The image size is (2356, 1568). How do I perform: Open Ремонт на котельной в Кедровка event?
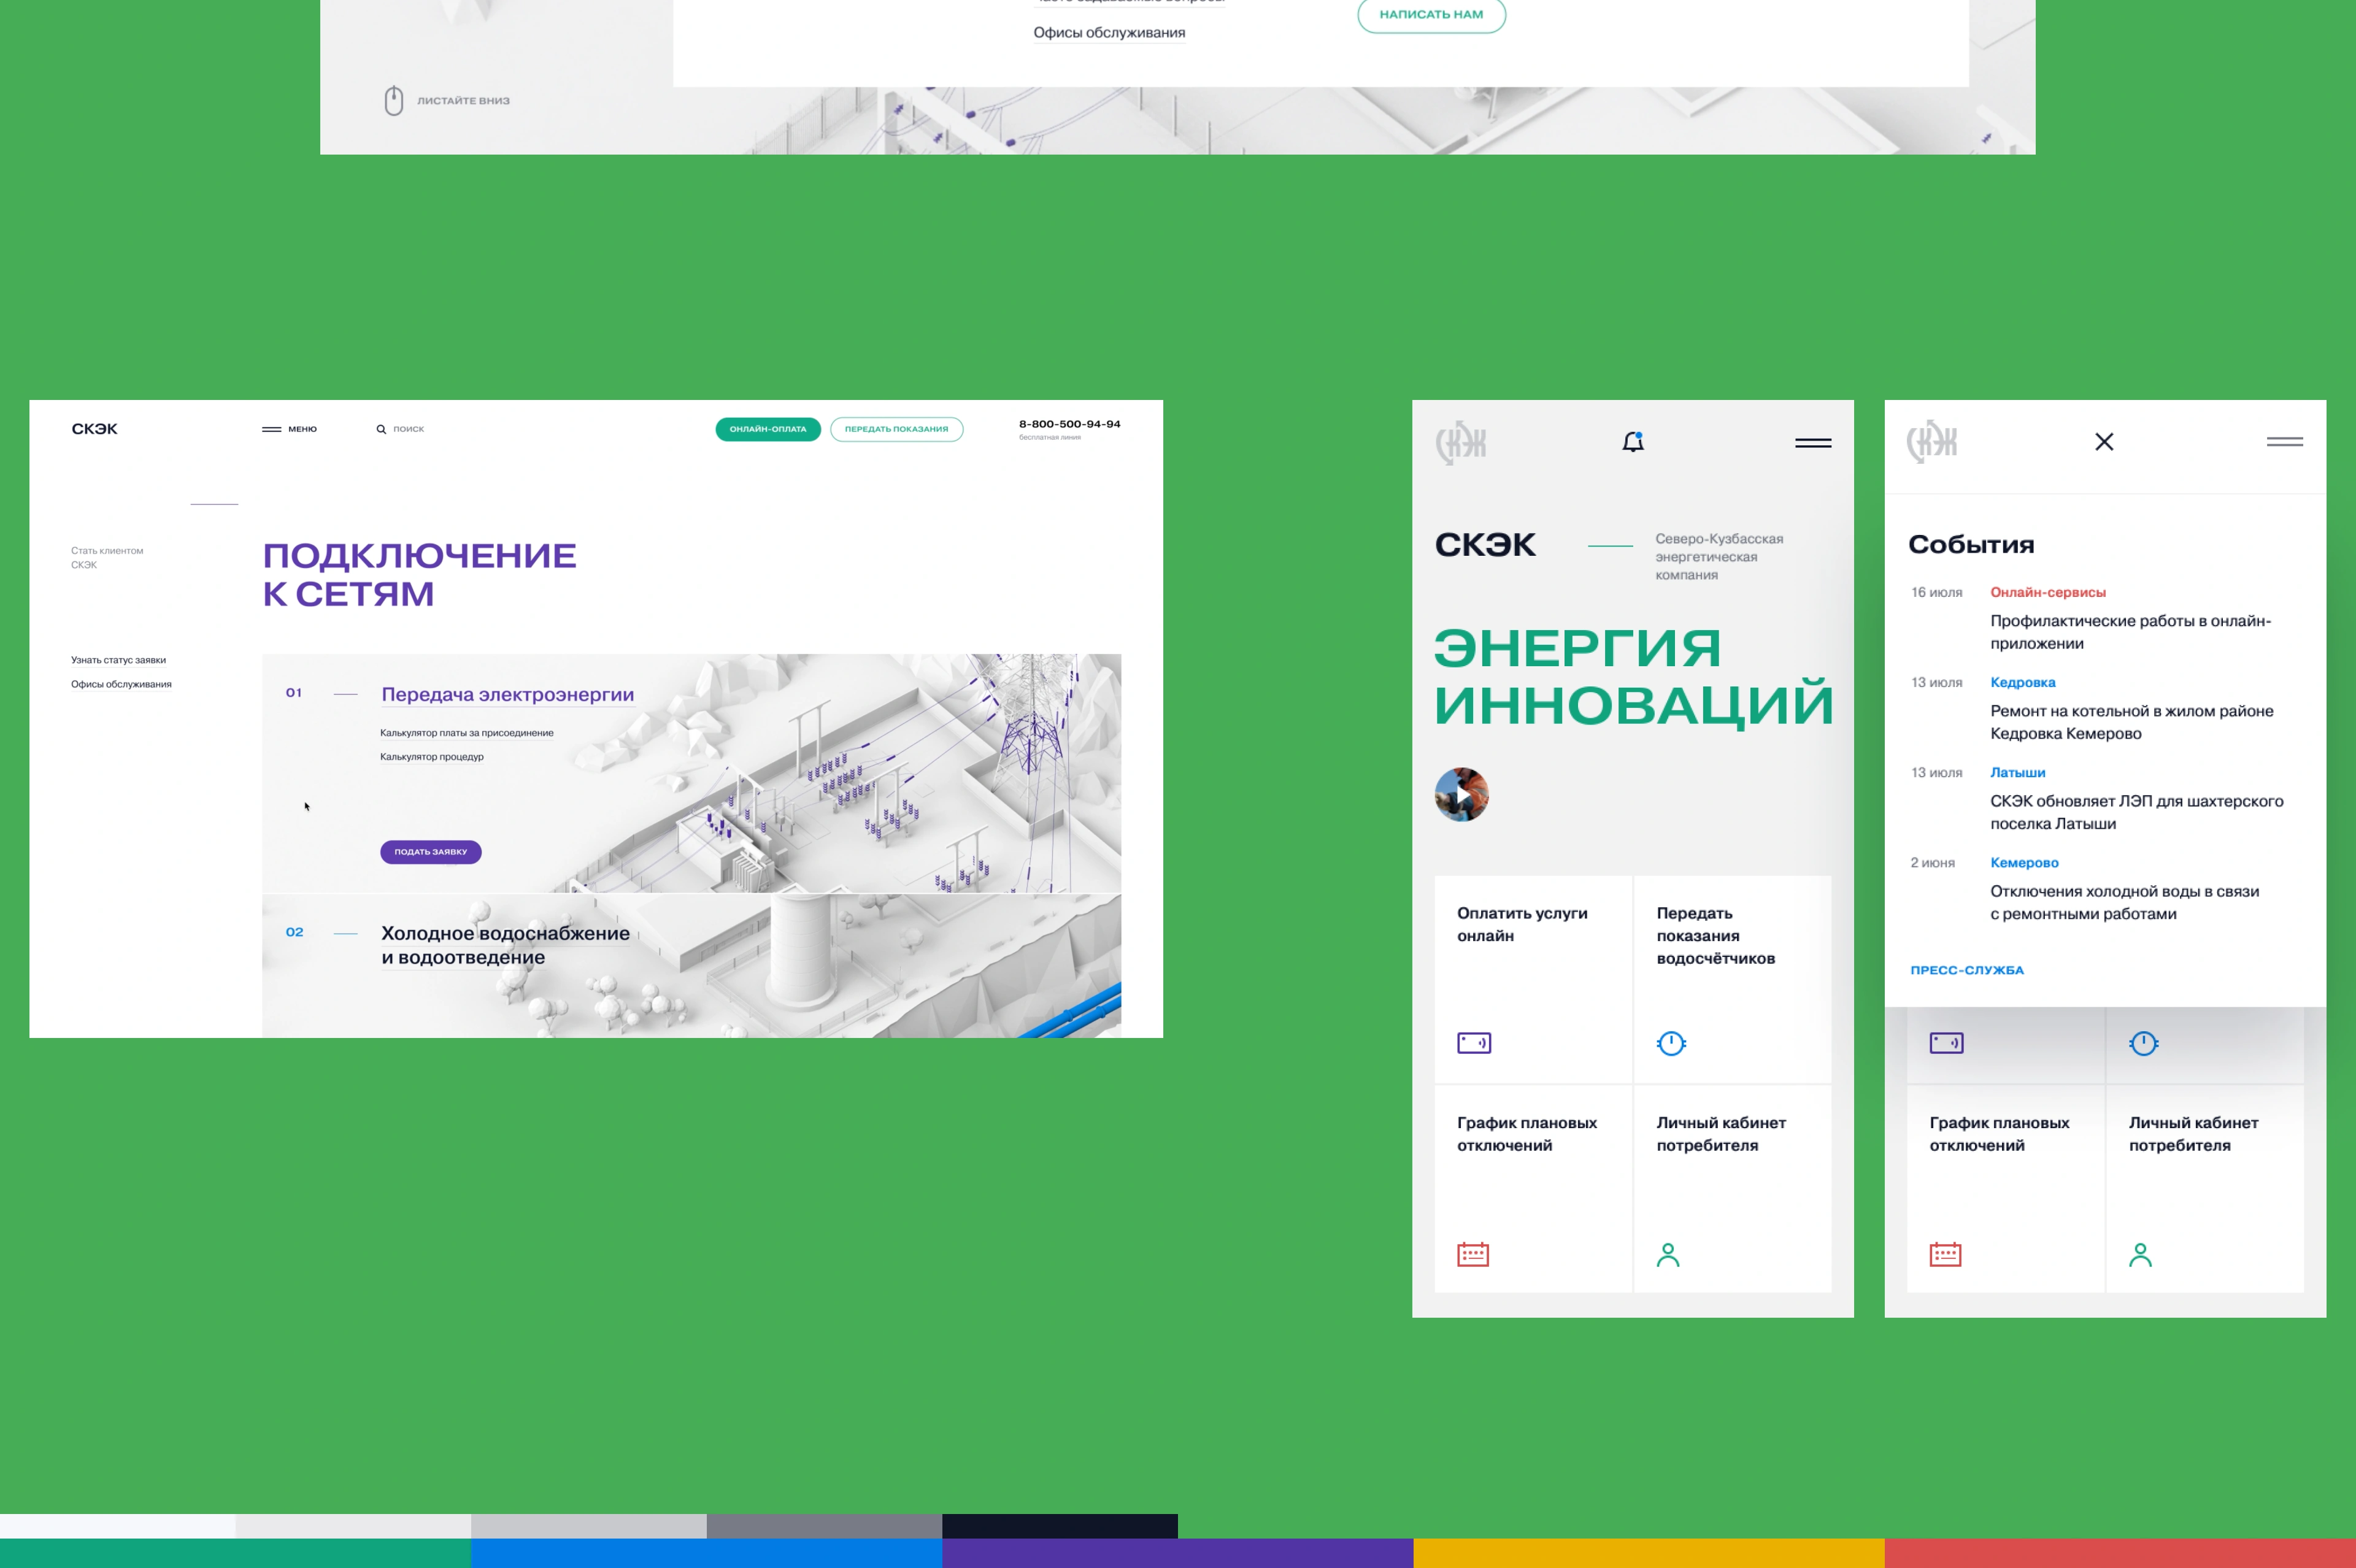coord(2132,722)
